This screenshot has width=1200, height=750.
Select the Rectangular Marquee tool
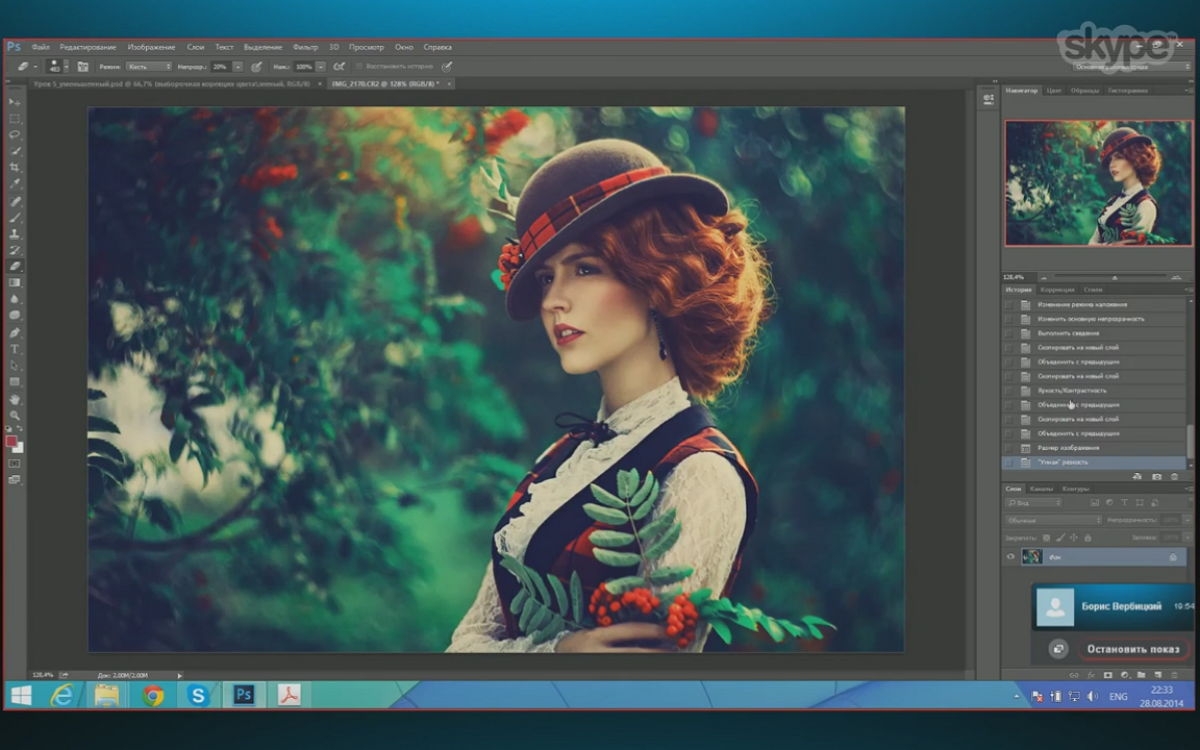tap(15, 118)
